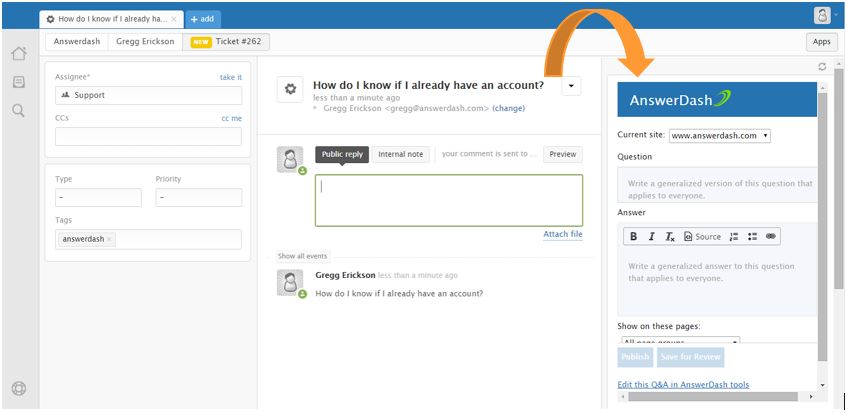Click into the reply comment box
The height and width of the screenshot is (413, 846).
pyautogui.click(x=449, y=200)
